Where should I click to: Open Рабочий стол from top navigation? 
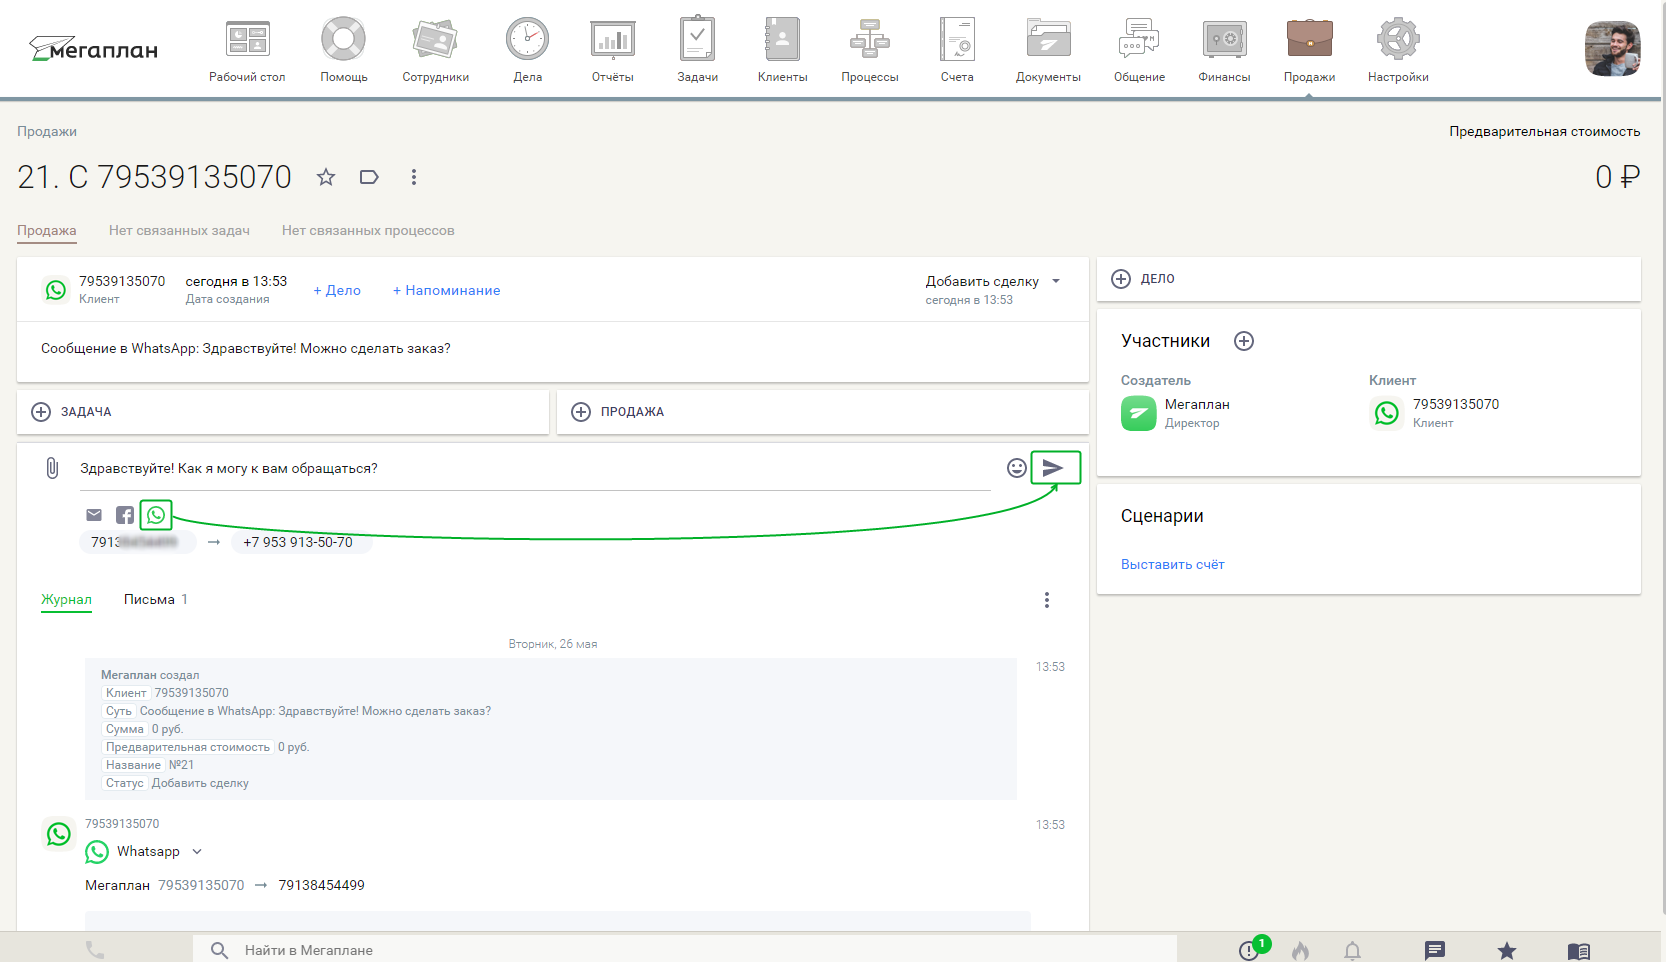coord(247,51)
